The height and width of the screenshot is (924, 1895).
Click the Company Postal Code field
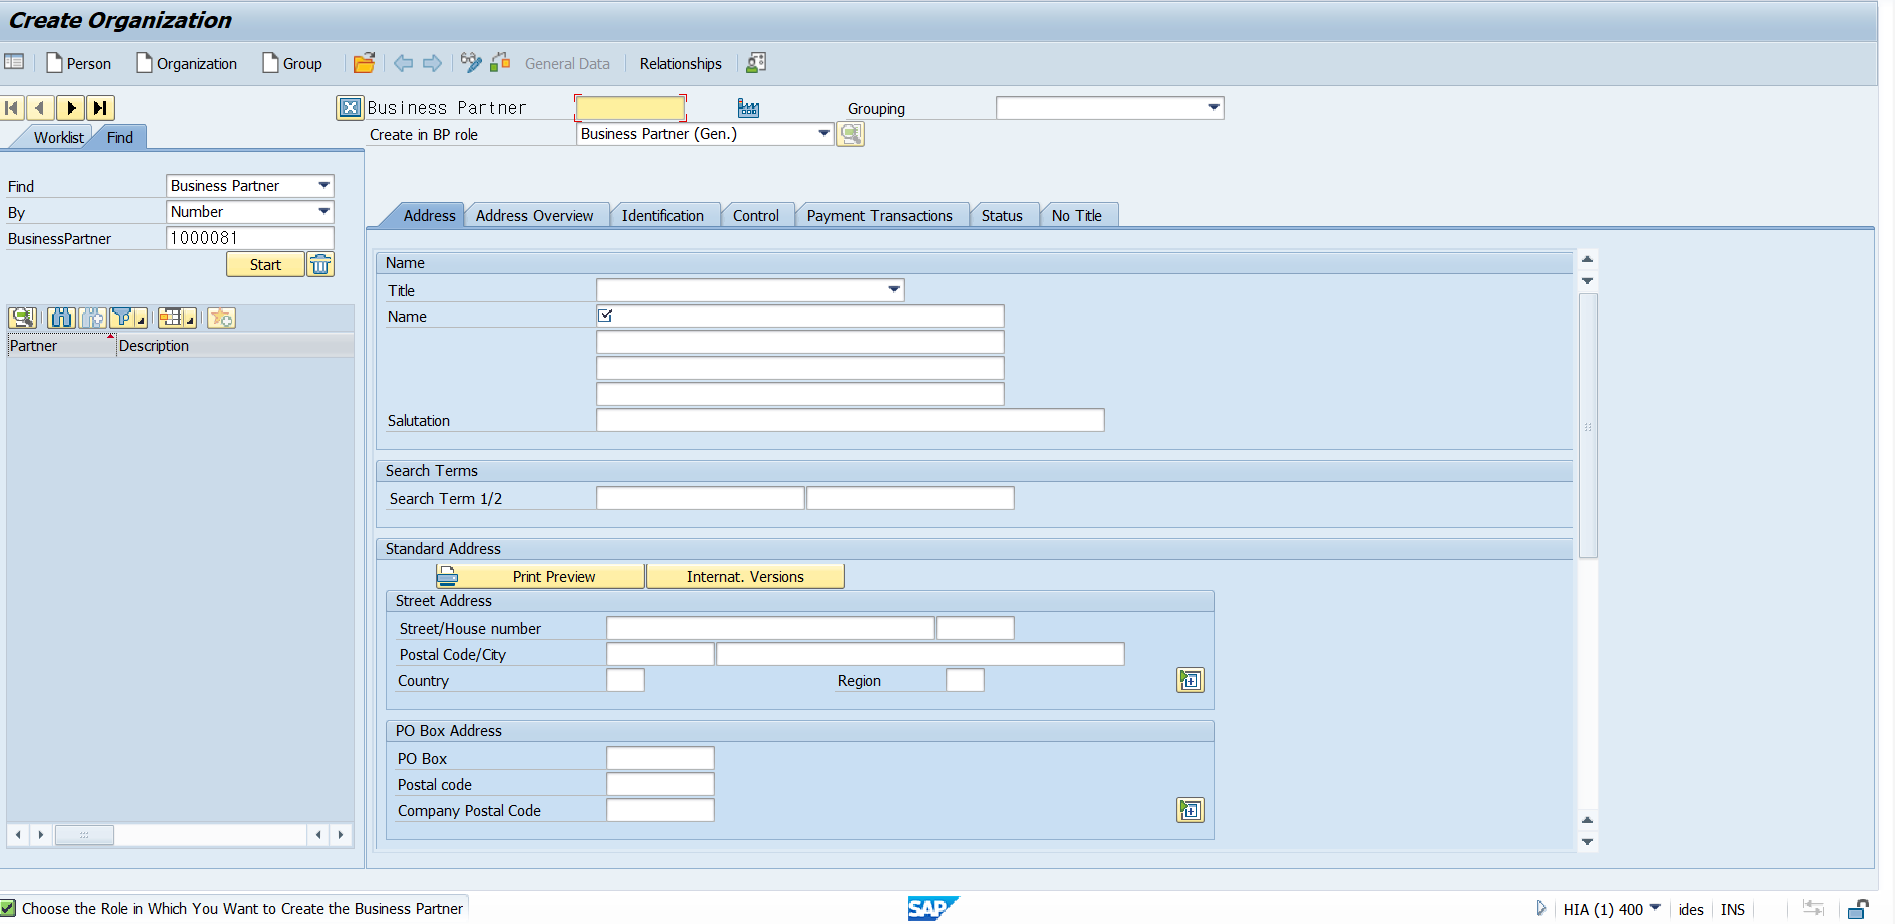[660, 810]
